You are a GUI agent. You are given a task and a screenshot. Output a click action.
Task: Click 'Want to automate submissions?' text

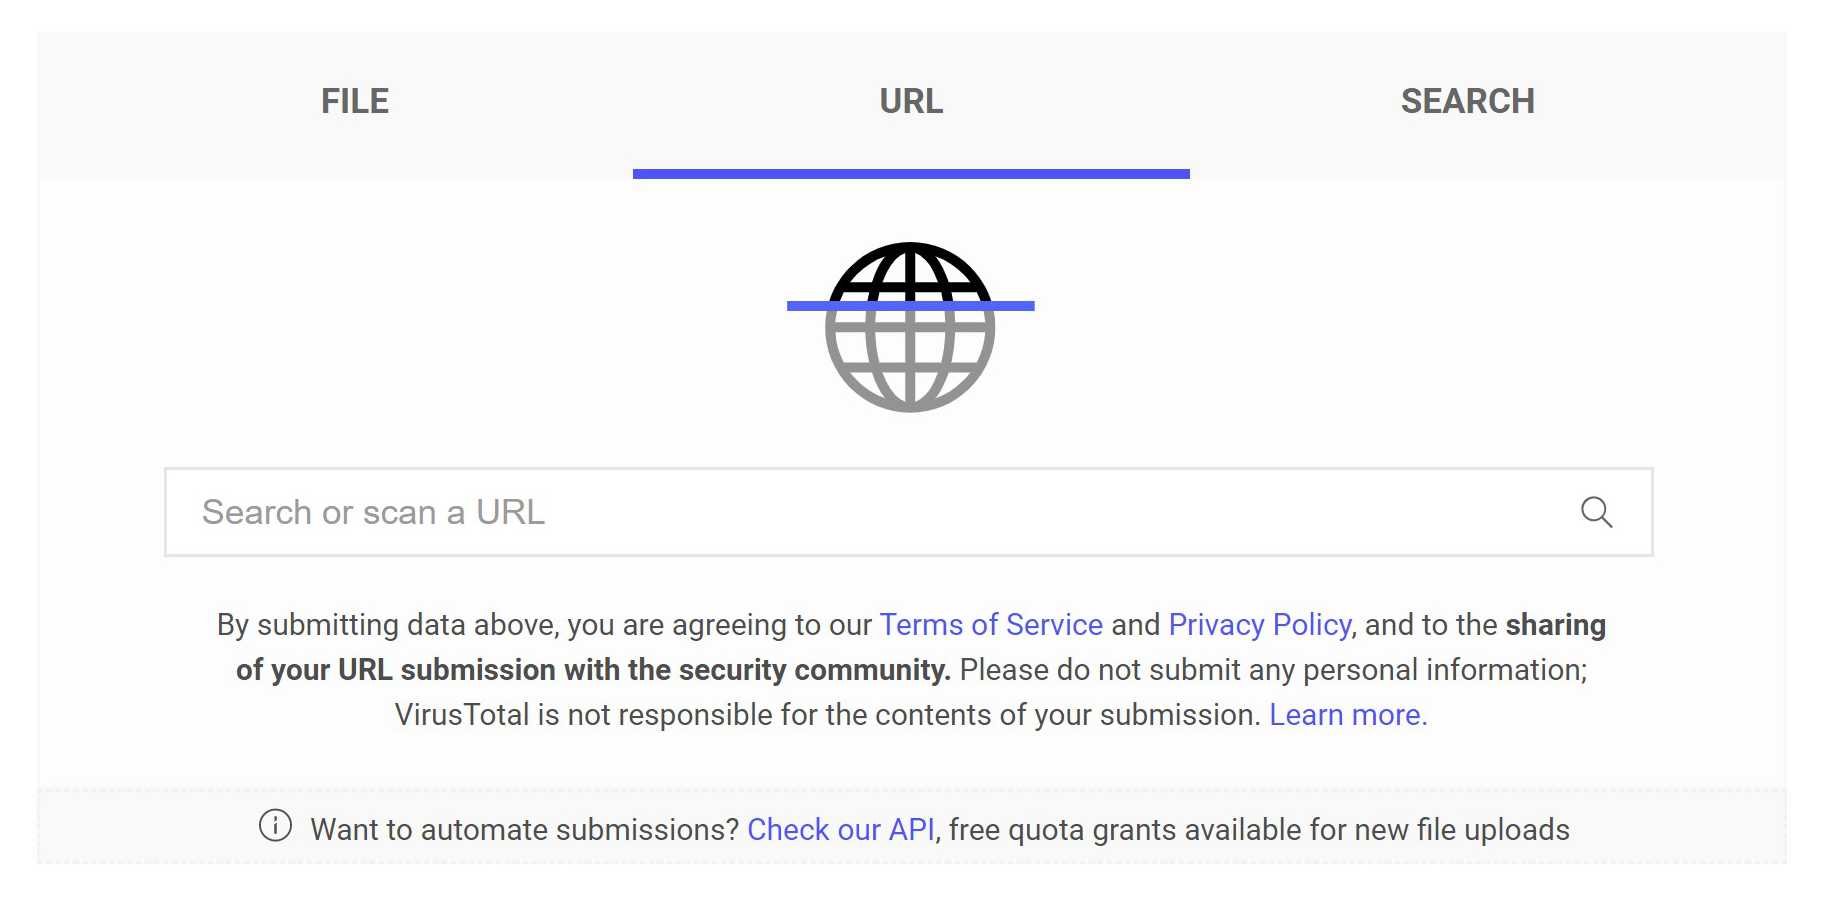tap(524, 830)
